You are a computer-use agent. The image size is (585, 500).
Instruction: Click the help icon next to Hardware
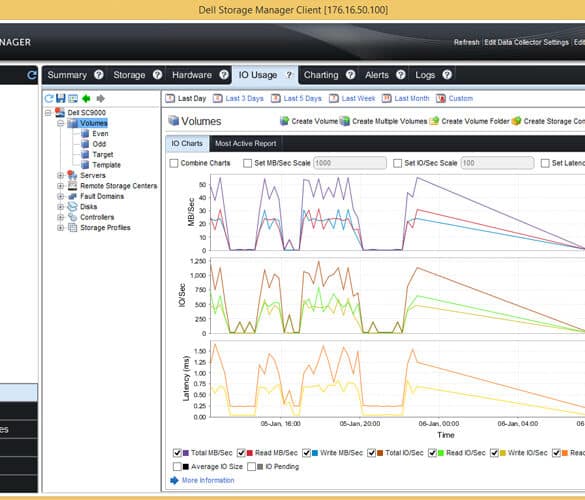click(224, 75)
